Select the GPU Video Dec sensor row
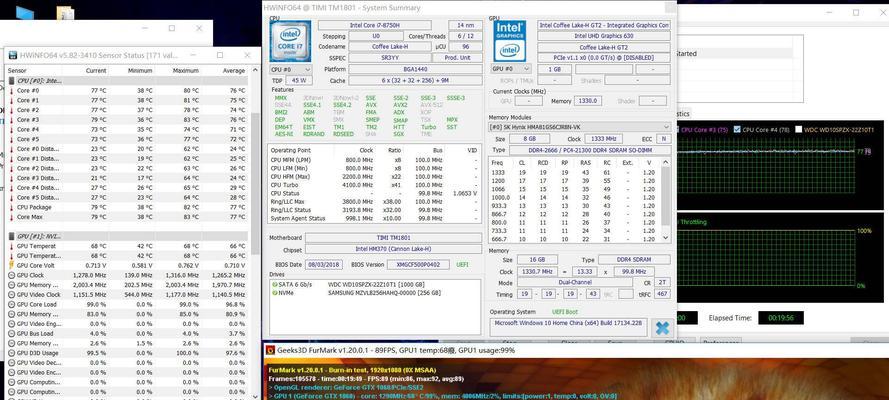The width and height of the screenshot is (889, 400). (x=127, y=363)
